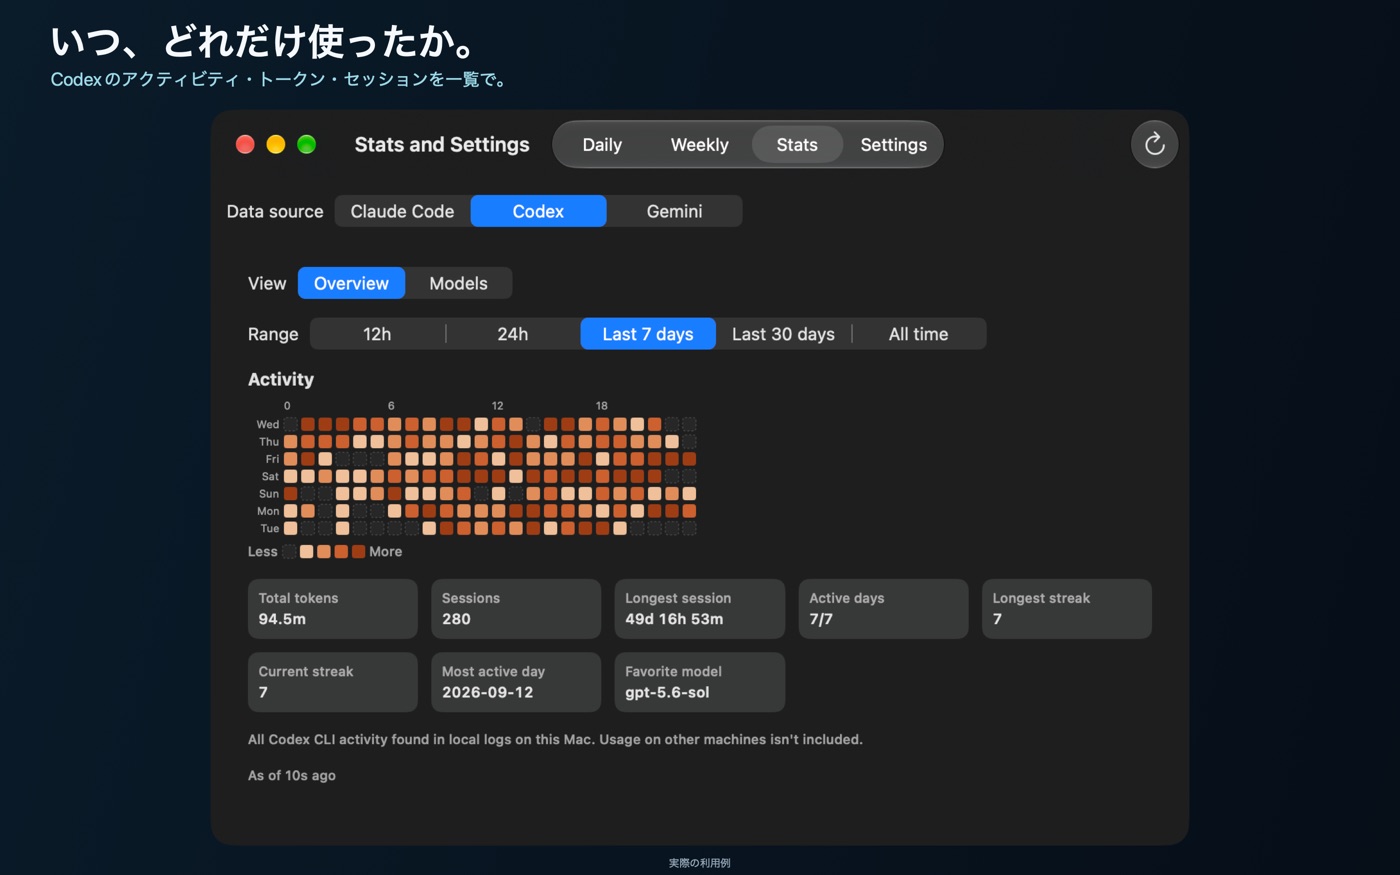This screenshot has width=1400, height=875.
Task: Click the Most active day card
Action: (516, 682)
